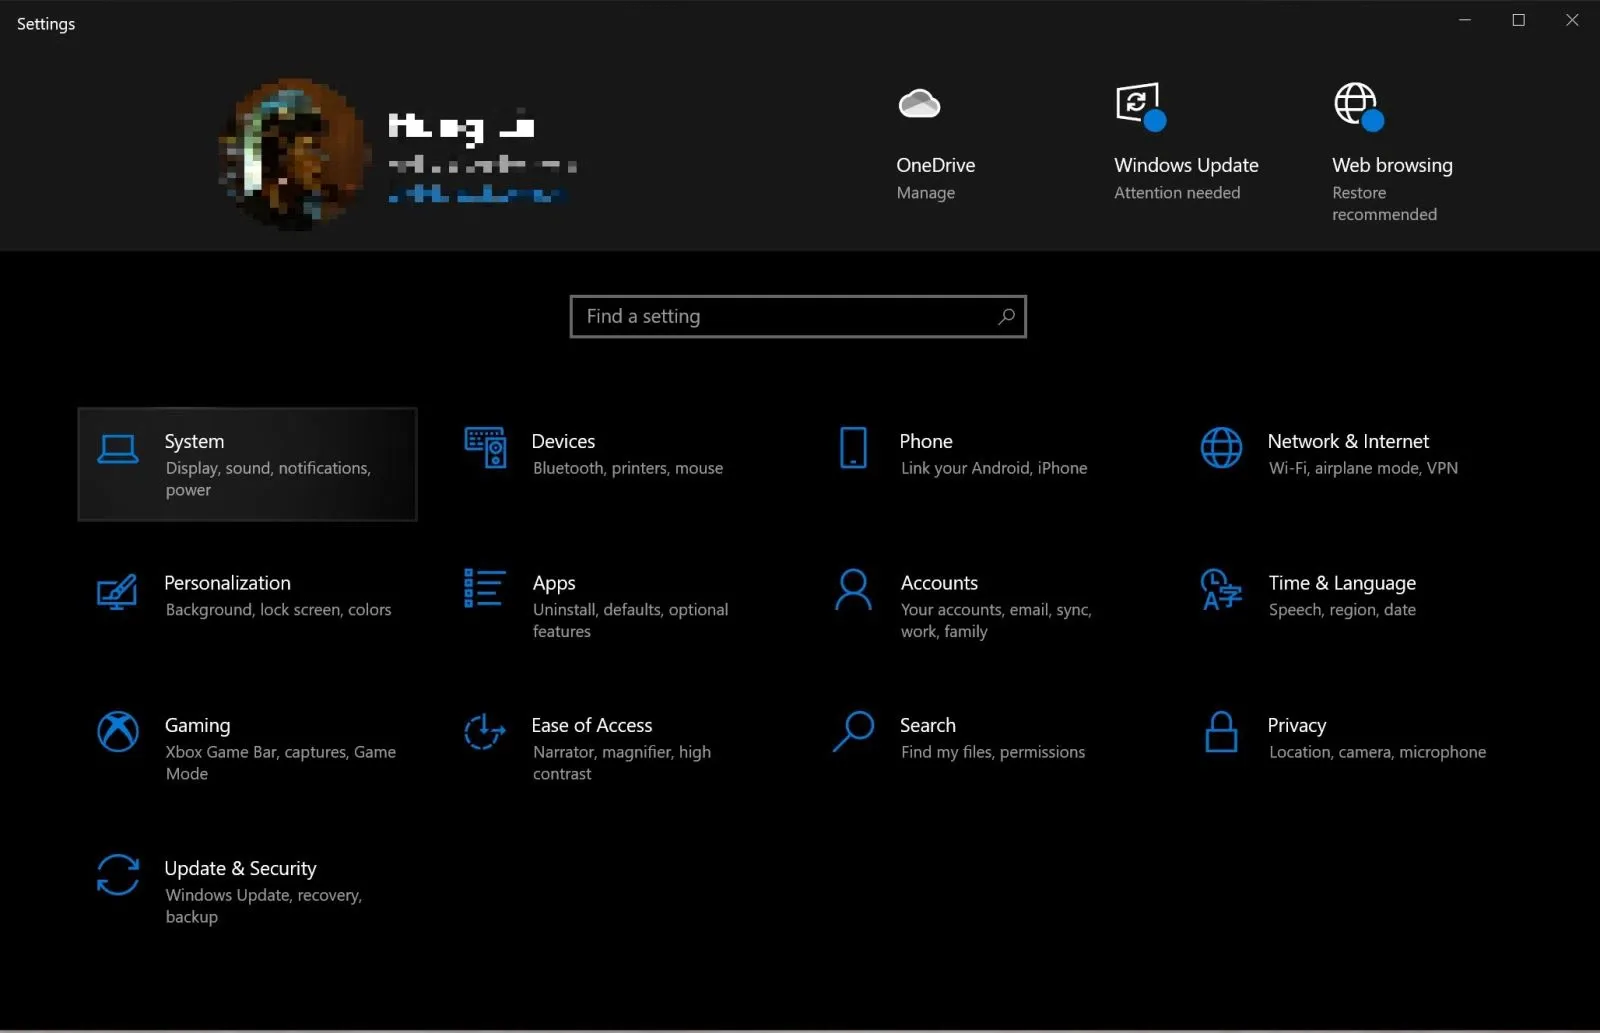The image size is (1600, 1033).
Task: Open the Personalization paintbrush icon
Action: click(117, 591)
